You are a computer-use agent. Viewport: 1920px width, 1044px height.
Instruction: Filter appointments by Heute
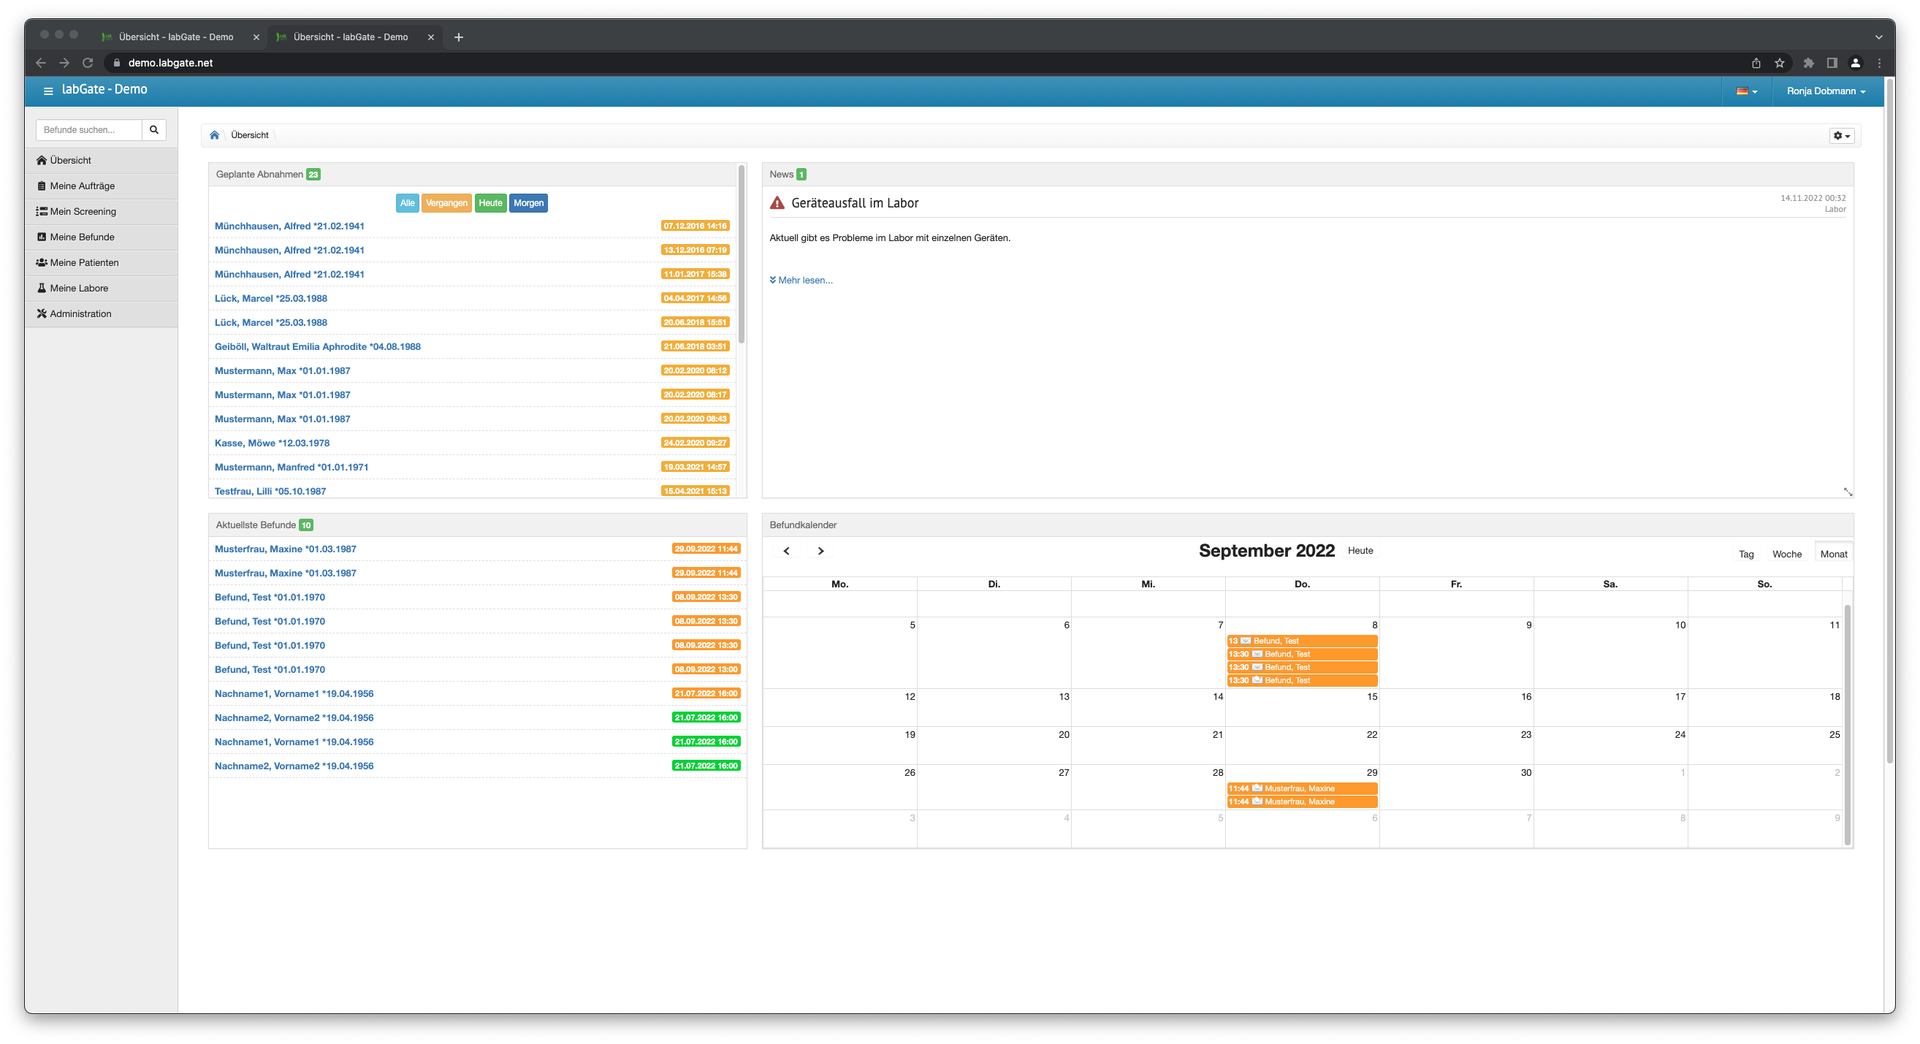click(490, 203)
